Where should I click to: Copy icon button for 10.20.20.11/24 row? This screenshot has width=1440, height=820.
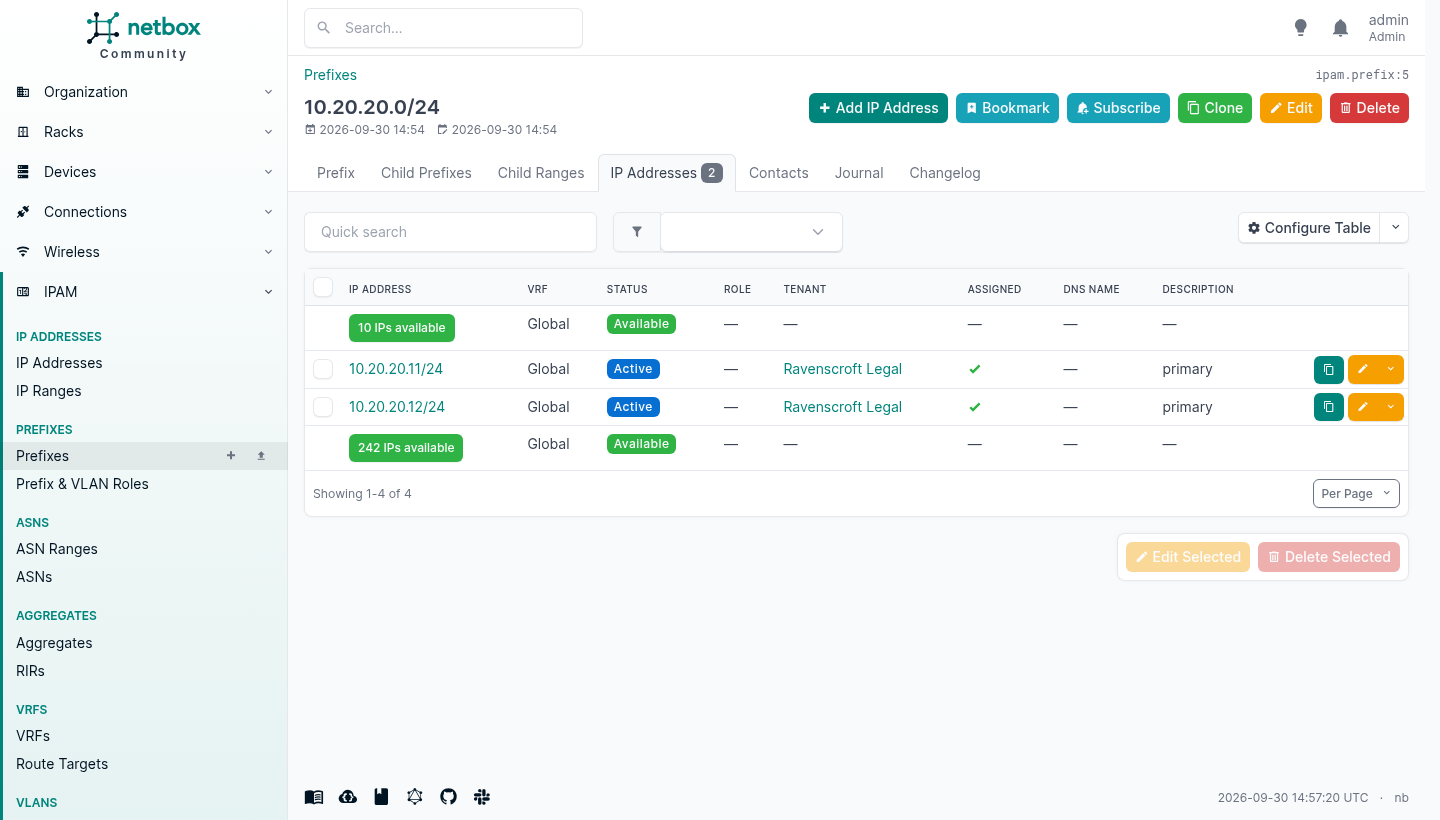coord(1329,370)
